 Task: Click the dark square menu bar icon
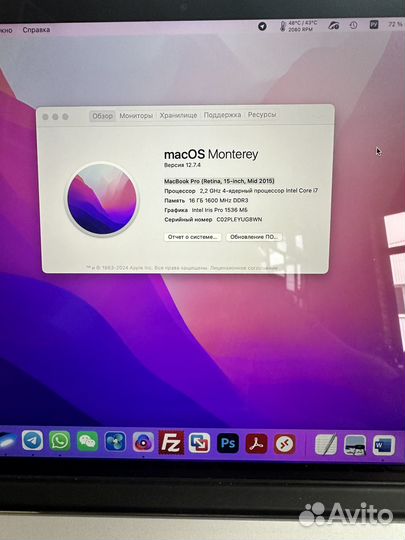pyautogui.click(x=374, y=24)
